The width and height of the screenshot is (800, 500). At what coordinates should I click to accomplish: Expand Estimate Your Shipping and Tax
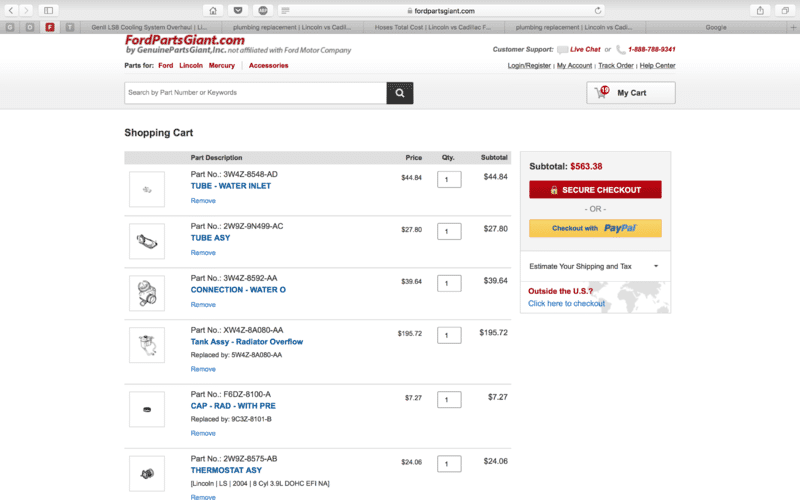click(595, 266)
